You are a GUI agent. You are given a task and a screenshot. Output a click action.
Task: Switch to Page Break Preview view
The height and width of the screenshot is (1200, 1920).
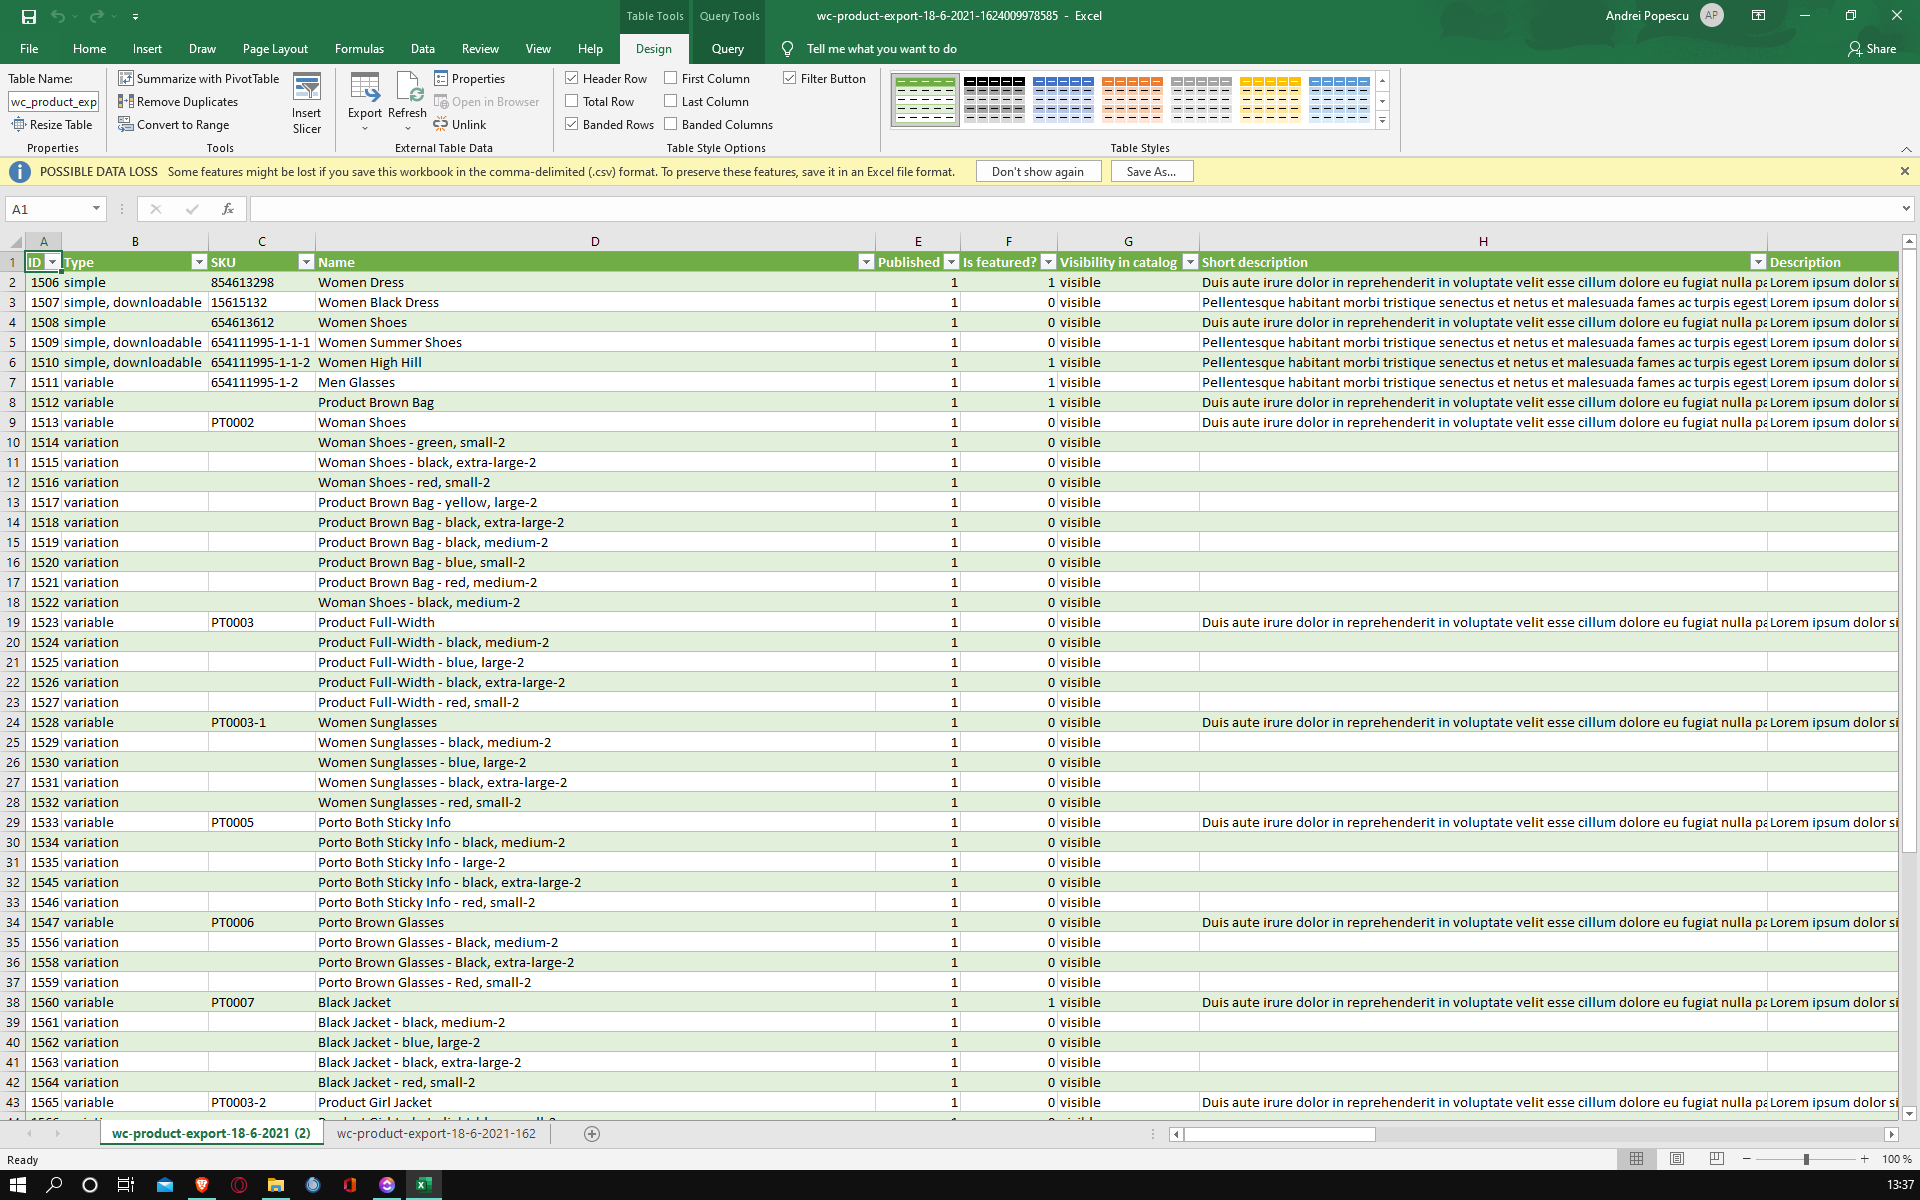1717,1158
